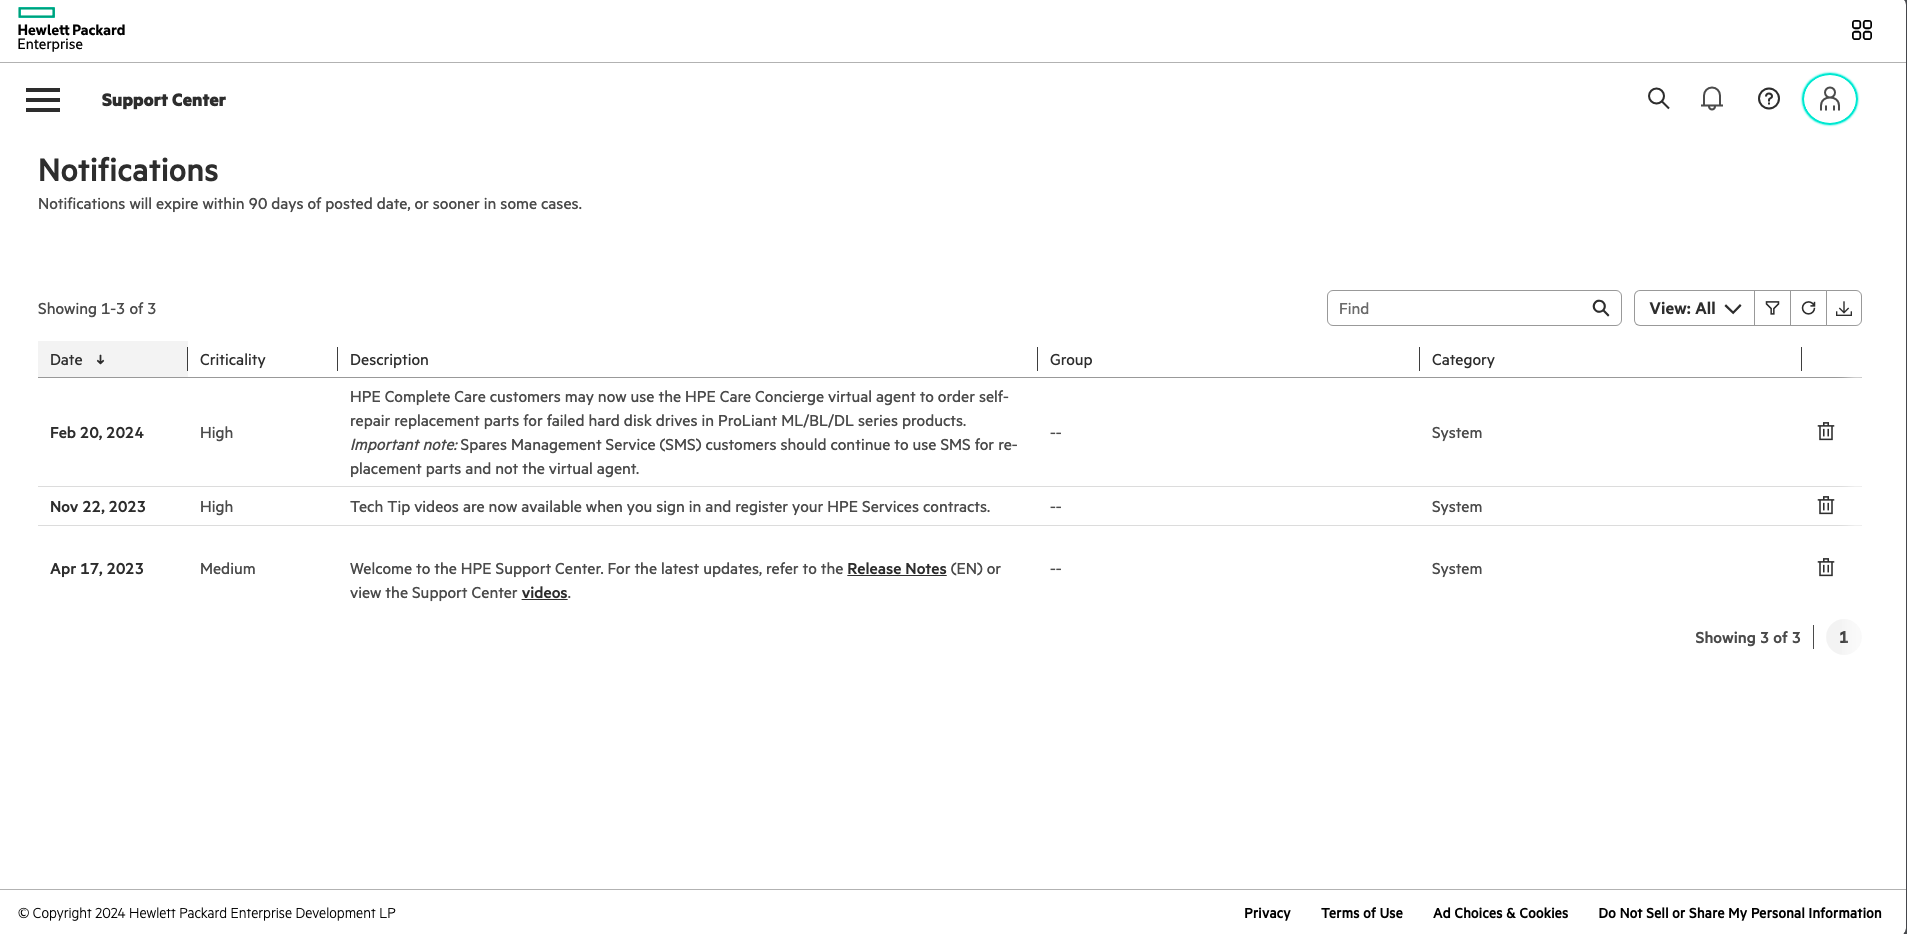Select page 1 in pagination
The height and width of the screenshot is (934, 1907).
click(1843, 638)
